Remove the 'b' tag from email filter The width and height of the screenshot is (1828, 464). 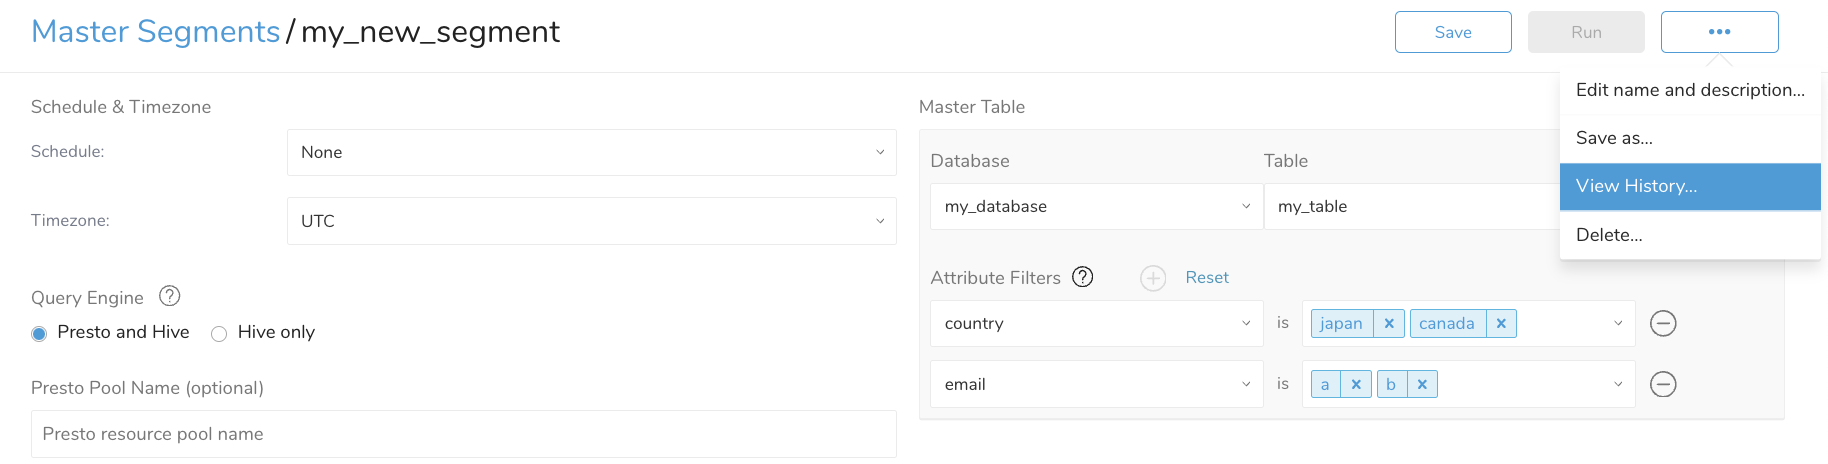1422,385
